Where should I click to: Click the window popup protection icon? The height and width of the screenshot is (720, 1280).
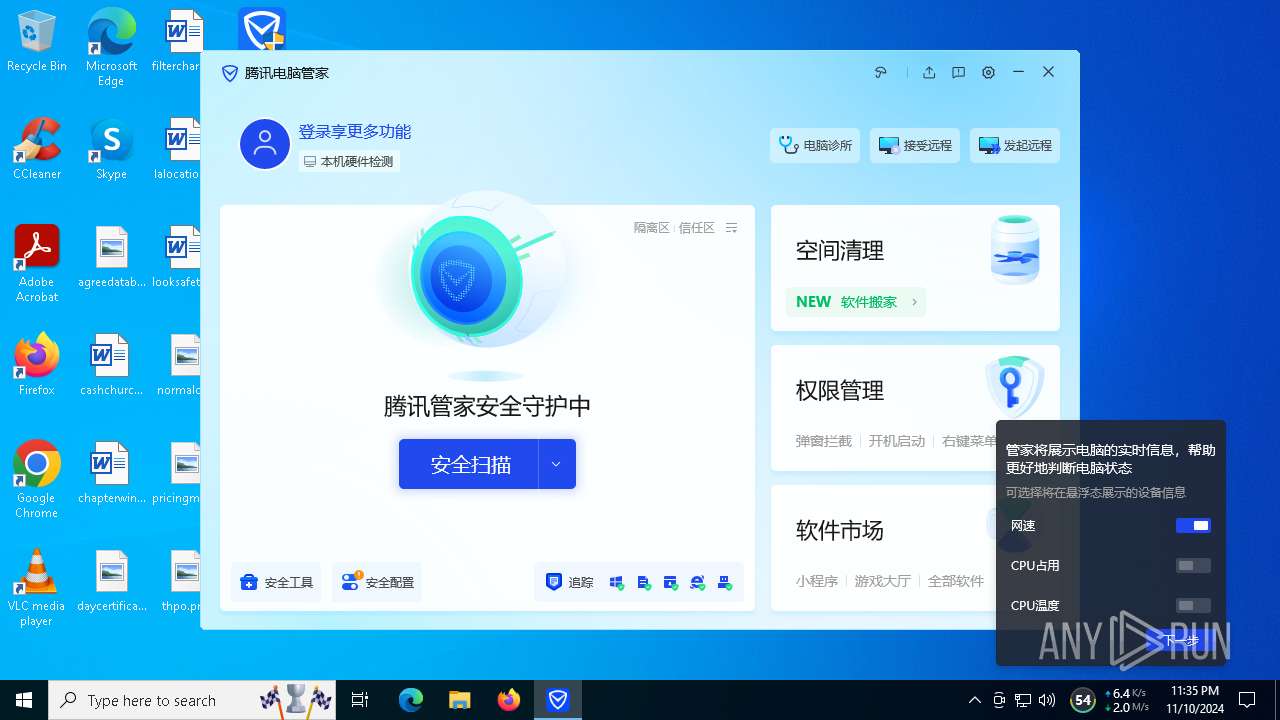(671, 582)
